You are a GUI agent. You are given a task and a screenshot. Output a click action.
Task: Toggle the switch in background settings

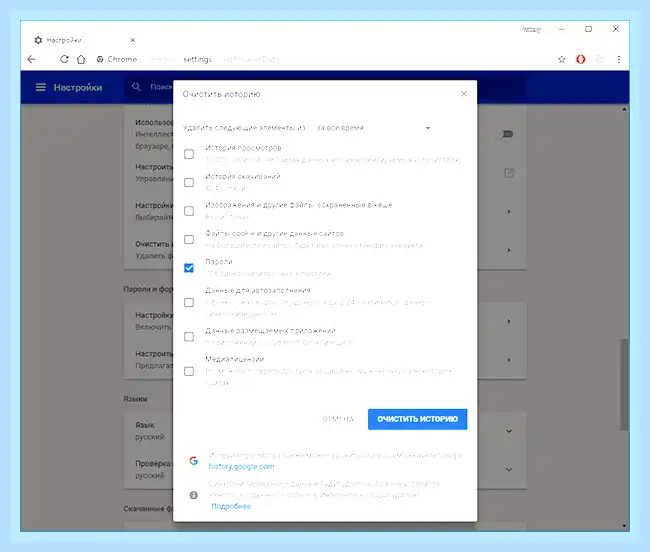click(x=507, y=134)
